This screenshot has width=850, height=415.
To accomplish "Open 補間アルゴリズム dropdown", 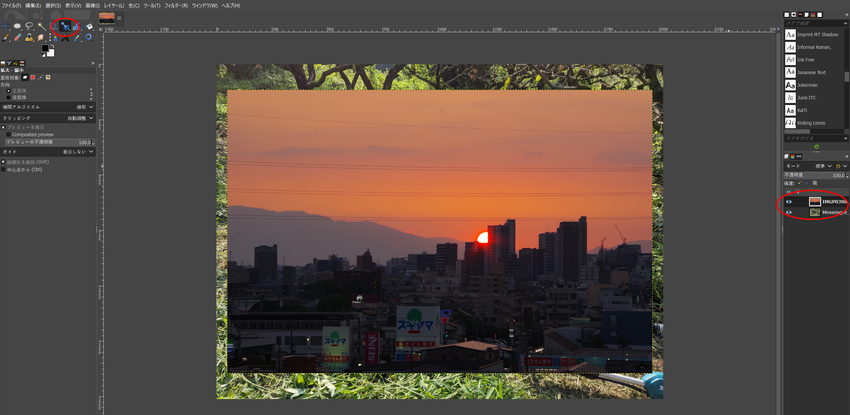I will coord(48,107).
